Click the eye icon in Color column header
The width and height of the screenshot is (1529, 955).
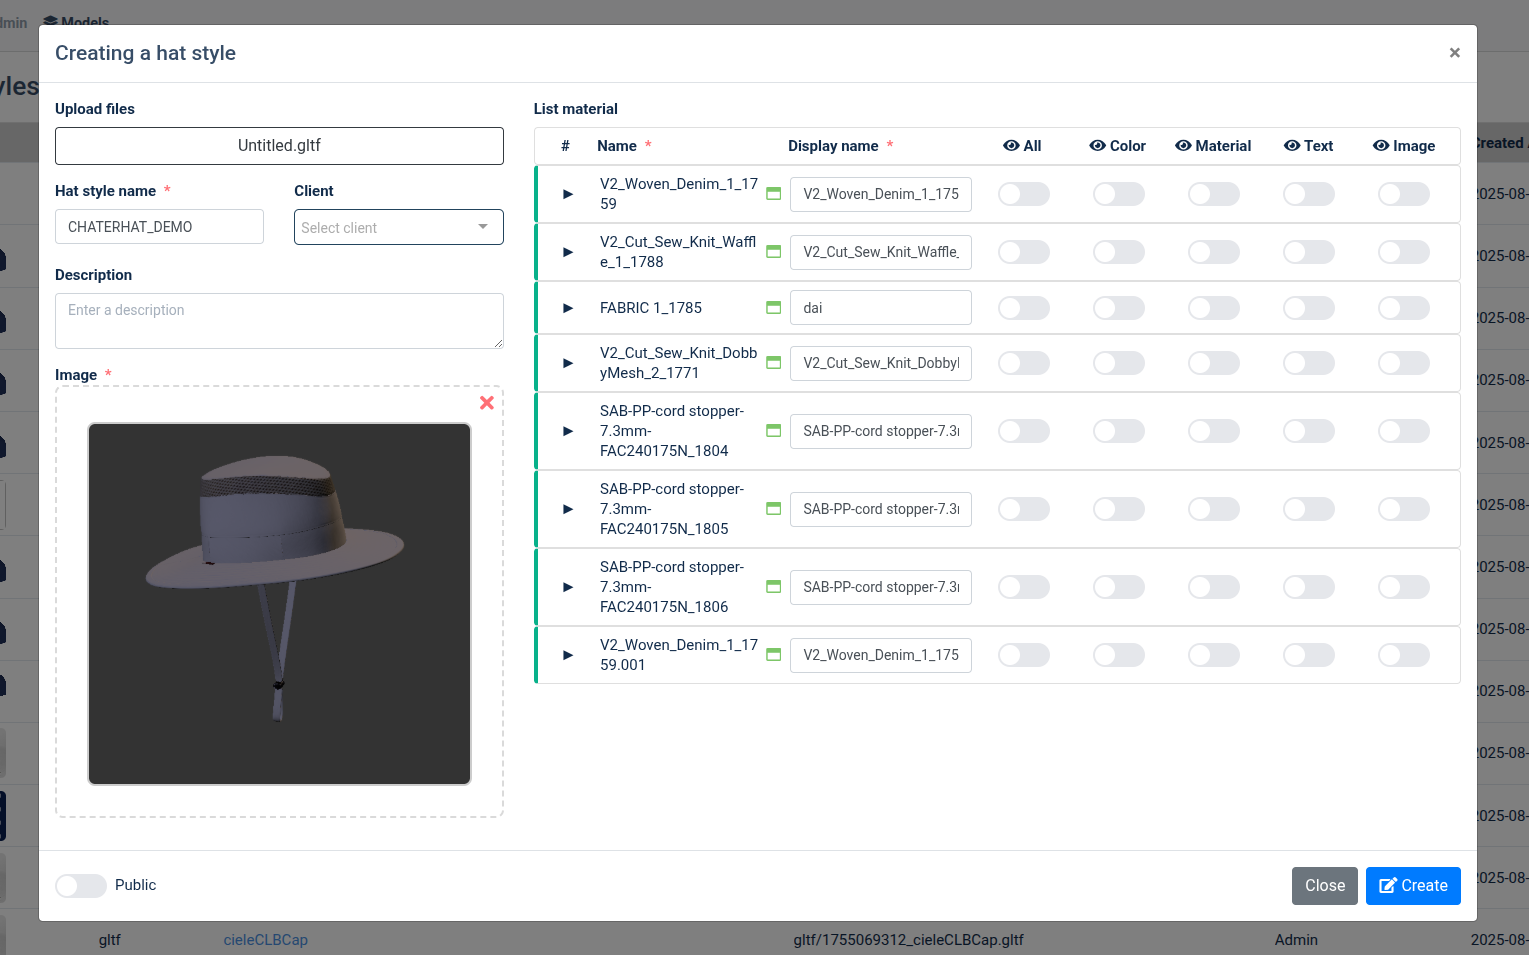click(1097, 146)
